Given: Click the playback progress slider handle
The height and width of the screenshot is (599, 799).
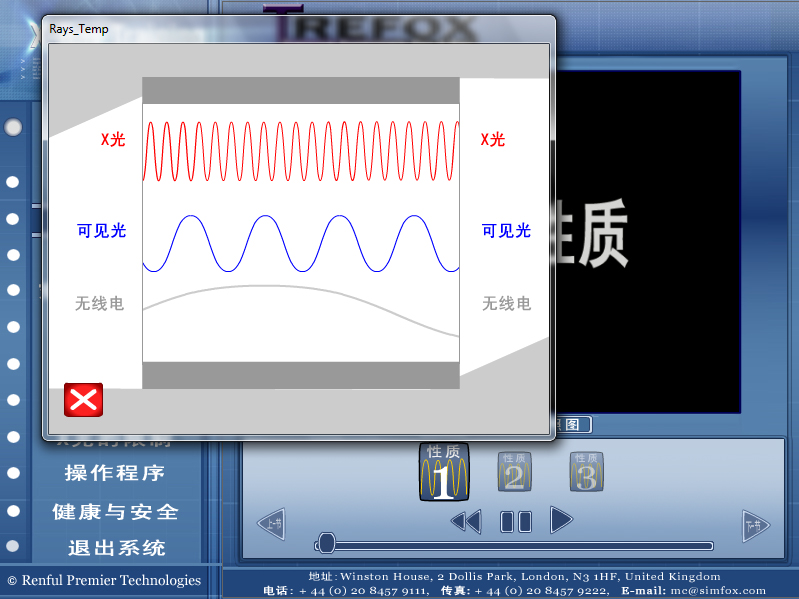Looking at the screenshot, I should tap(325, 544).
